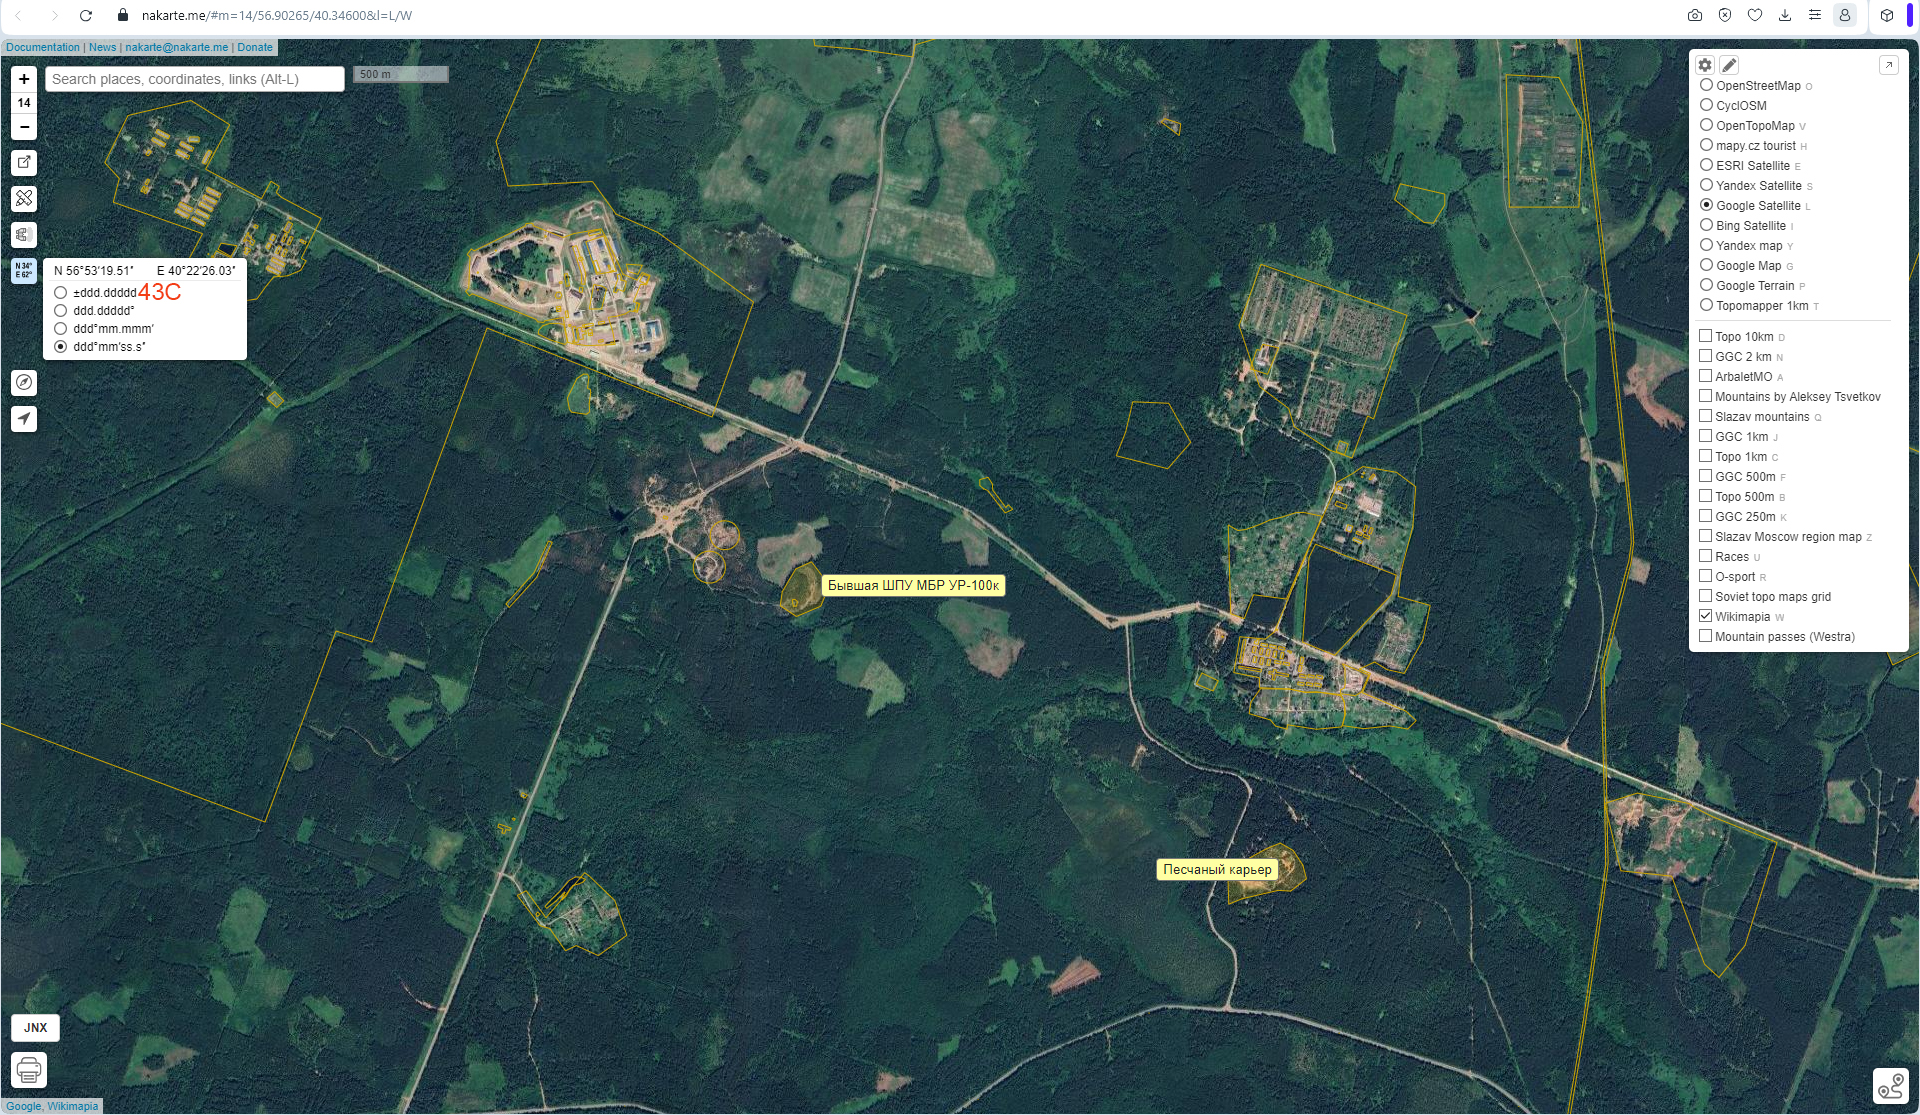The width and height of the screenshot is (1920, 1115).
Task: Open the tracks panel in the corner
Action: pyautogui.click(x=1890, y=1085)
